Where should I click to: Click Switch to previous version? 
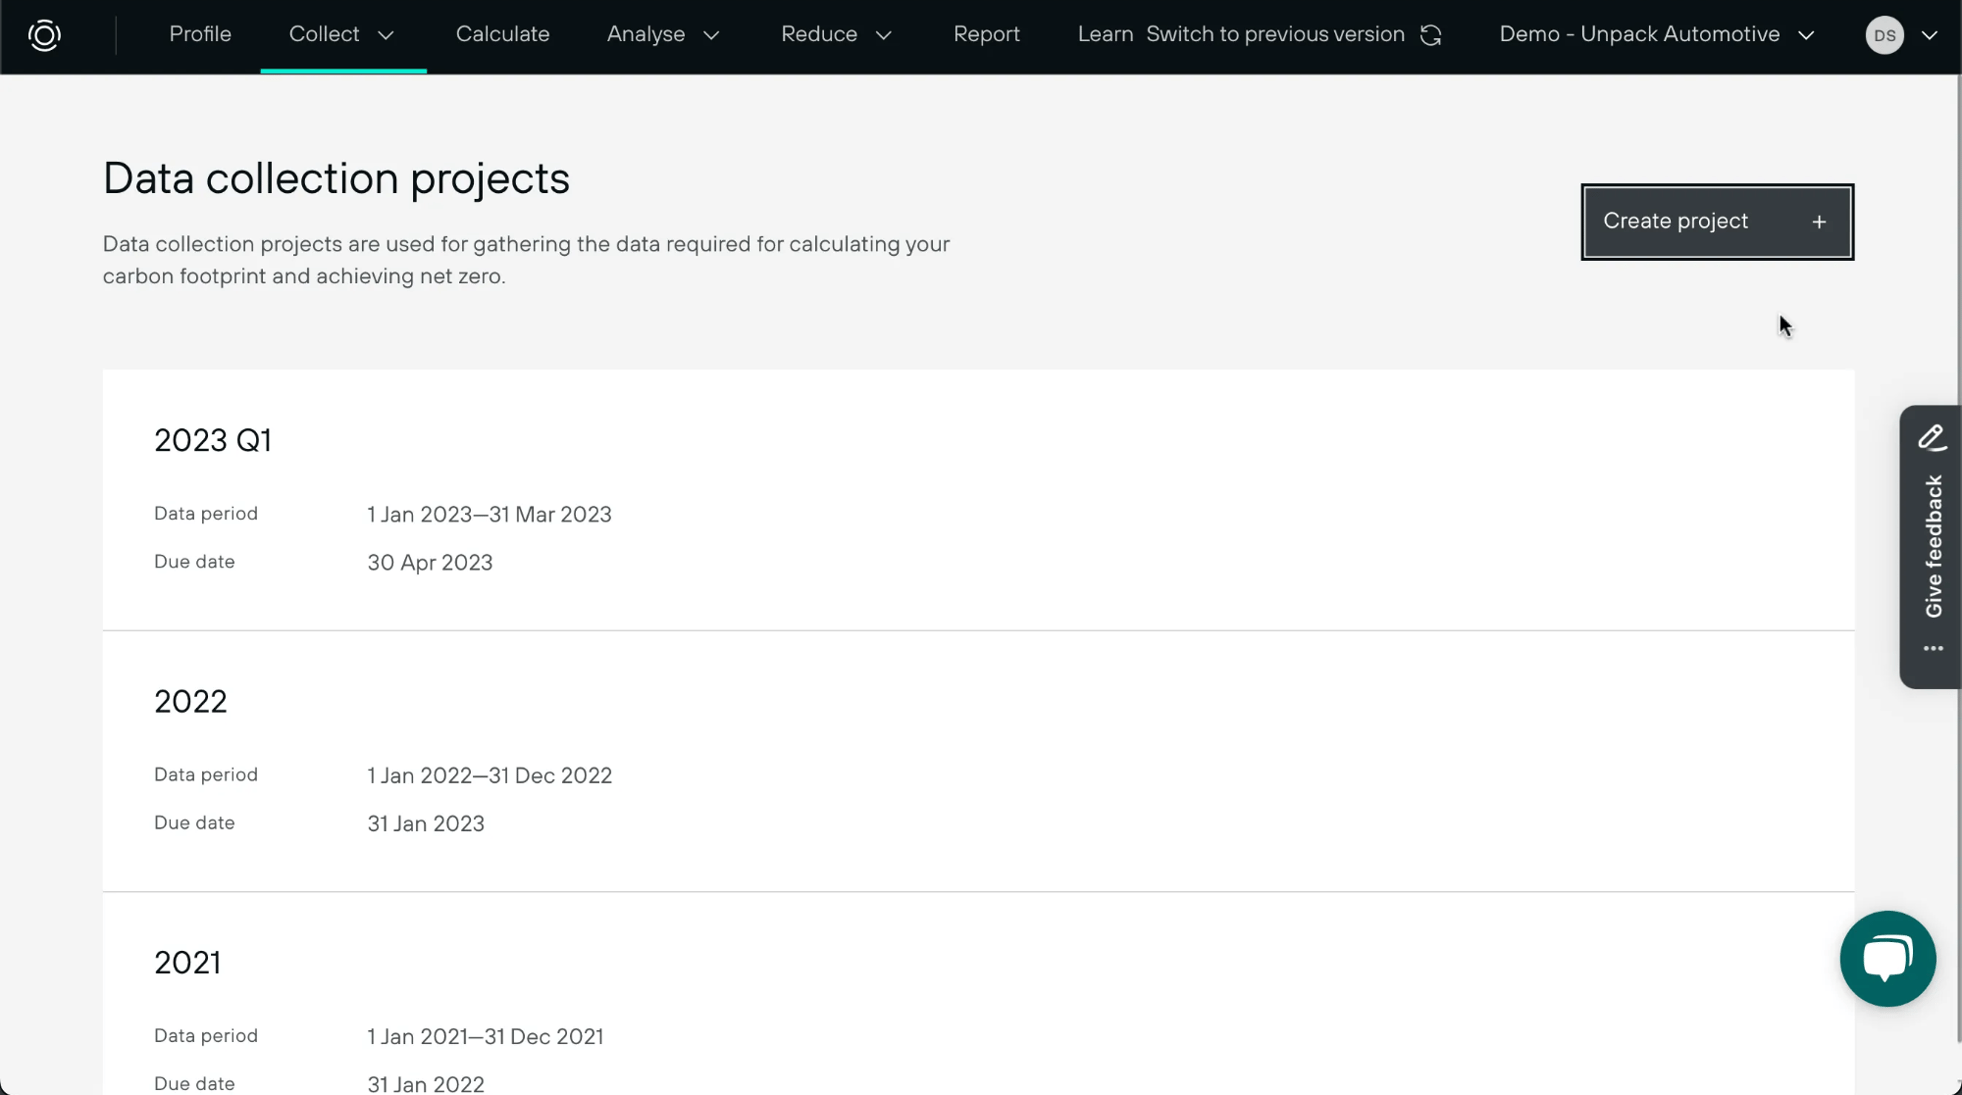[x=1276, y=34]
